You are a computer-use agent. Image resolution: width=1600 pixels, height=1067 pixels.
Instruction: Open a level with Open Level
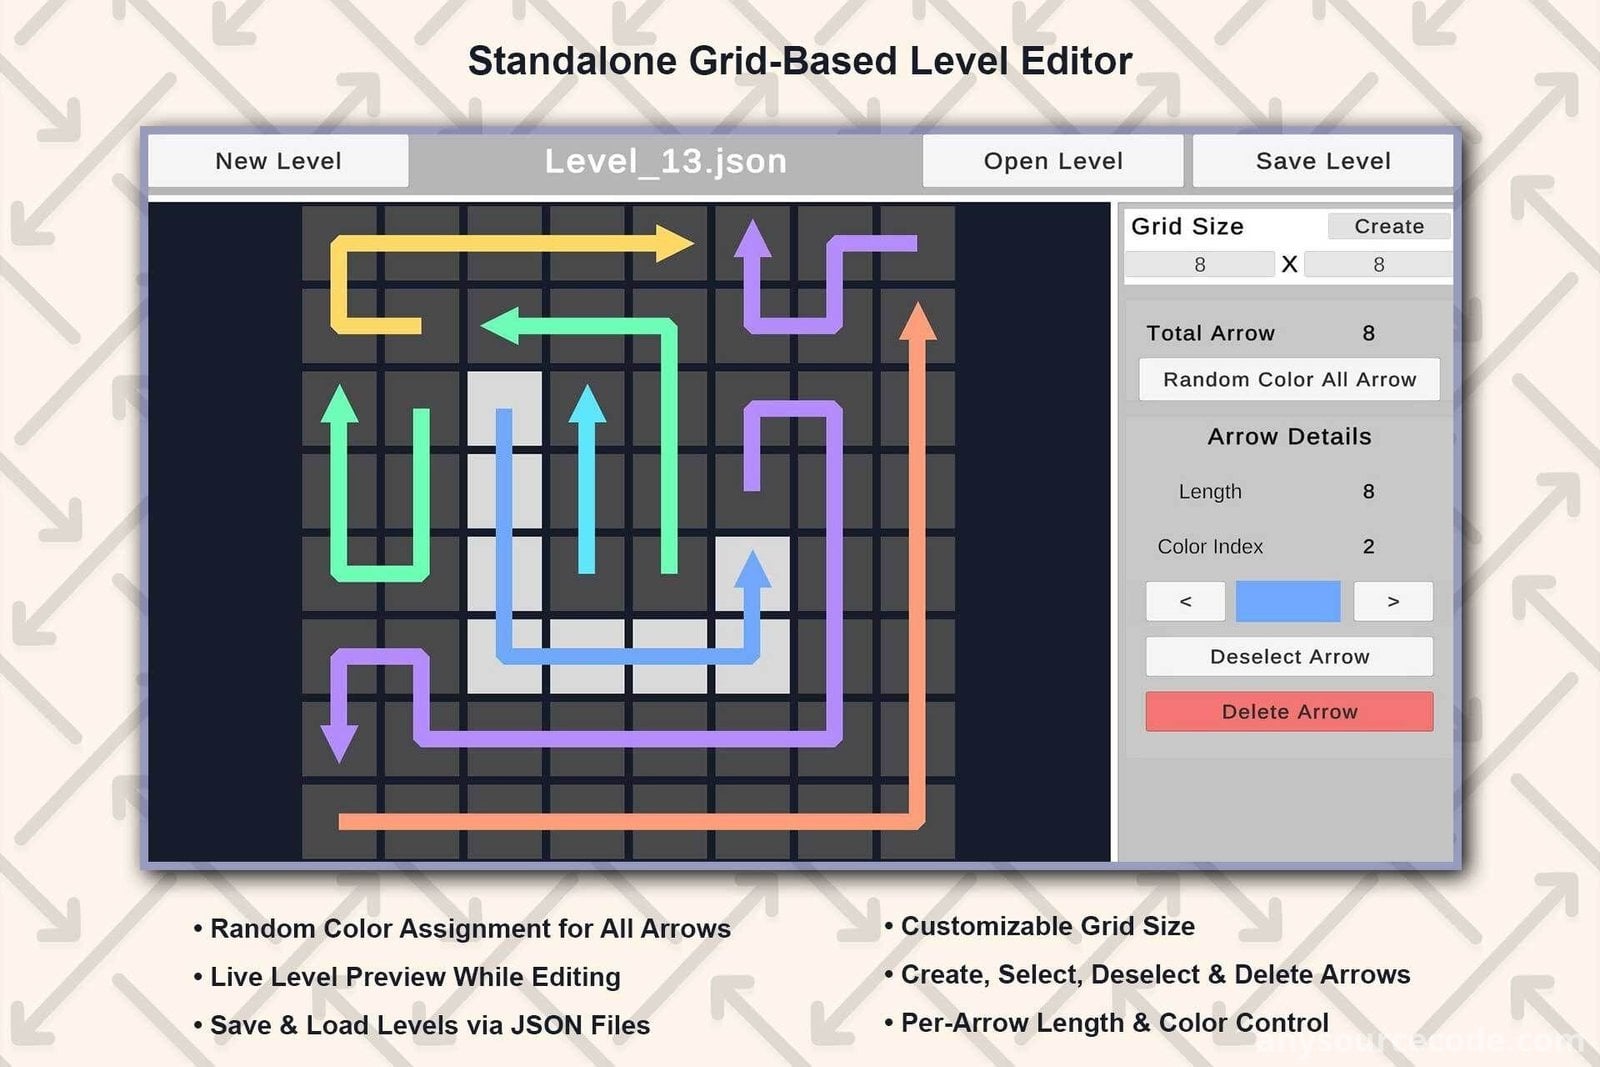[x=1052, y=161]
